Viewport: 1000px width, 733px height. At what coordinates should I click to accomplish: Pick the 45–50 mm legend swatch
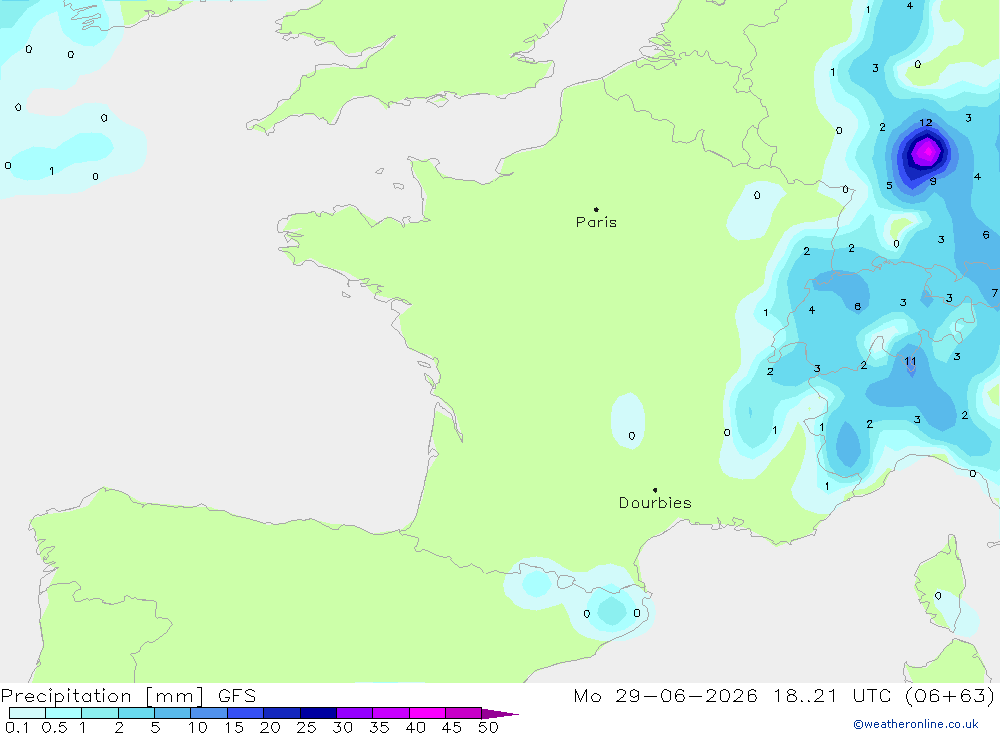click(464, 713)
